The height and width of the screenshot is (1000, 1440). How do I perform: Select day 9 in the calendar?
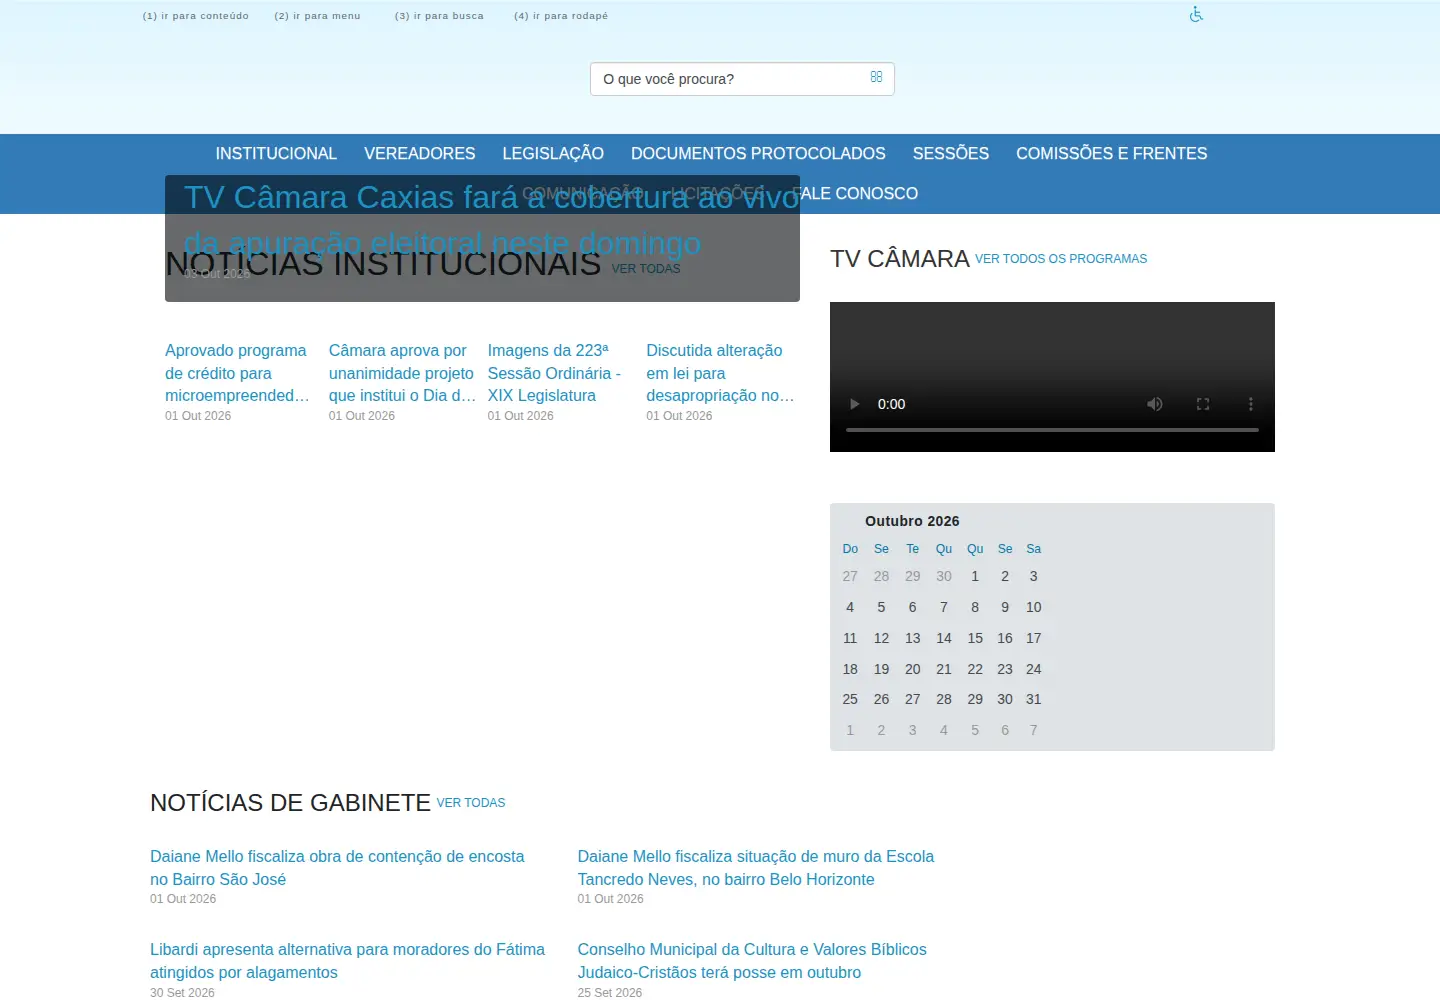pos(1005,607)
